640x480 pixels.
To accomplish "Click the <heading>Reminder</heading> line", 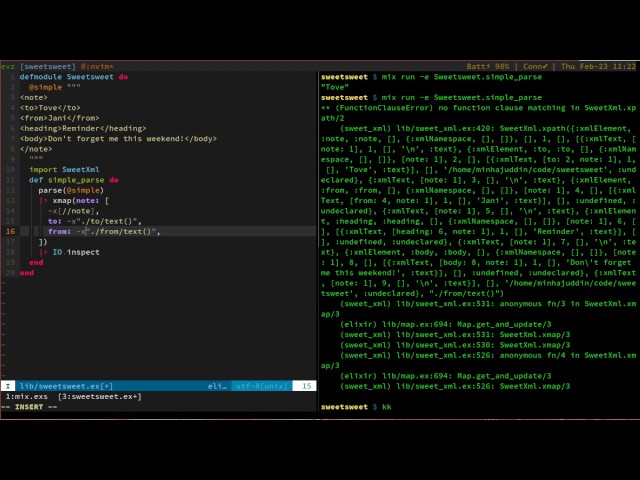I will (x=83, y=128).
